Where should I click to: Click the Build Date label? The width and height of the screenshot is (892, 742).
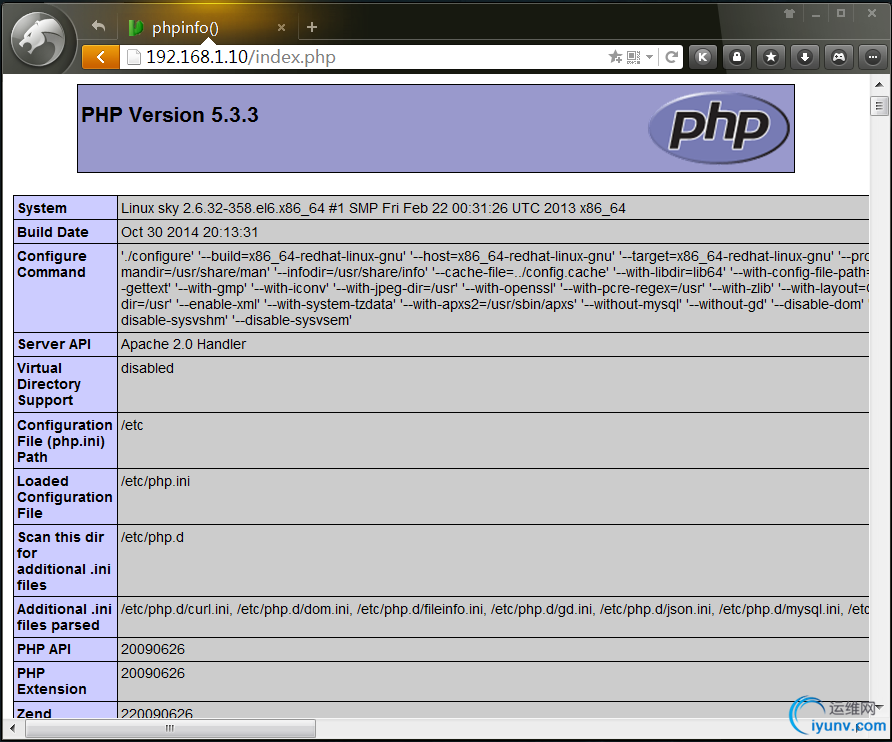pos(53,232)
